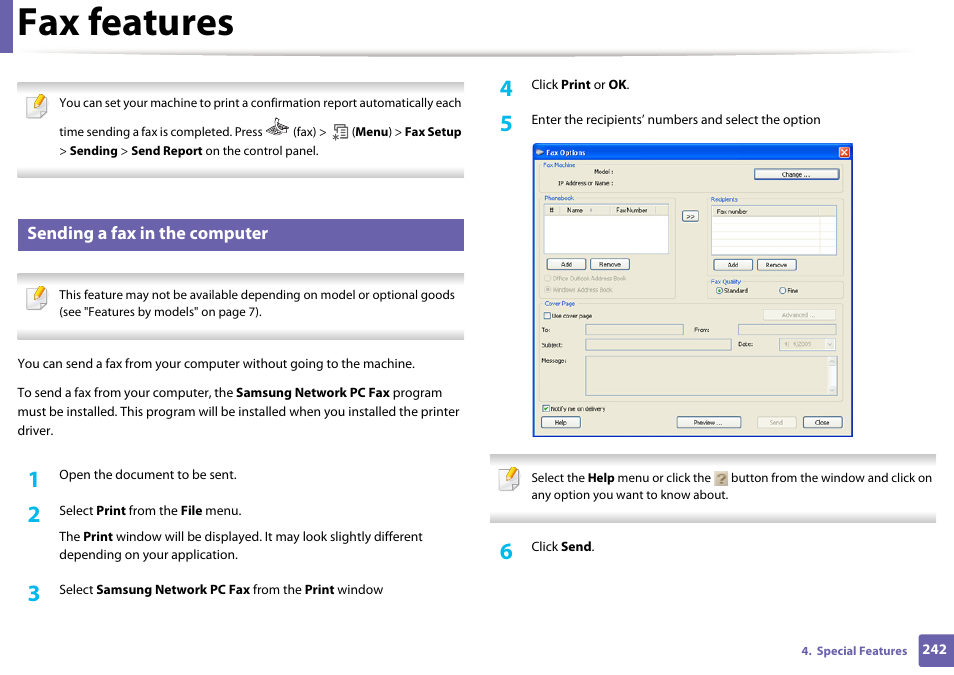Click the Help button in Fax Options
Image resolution: width=954 pixels, height=675 pixels.
(x=560, y=422)
